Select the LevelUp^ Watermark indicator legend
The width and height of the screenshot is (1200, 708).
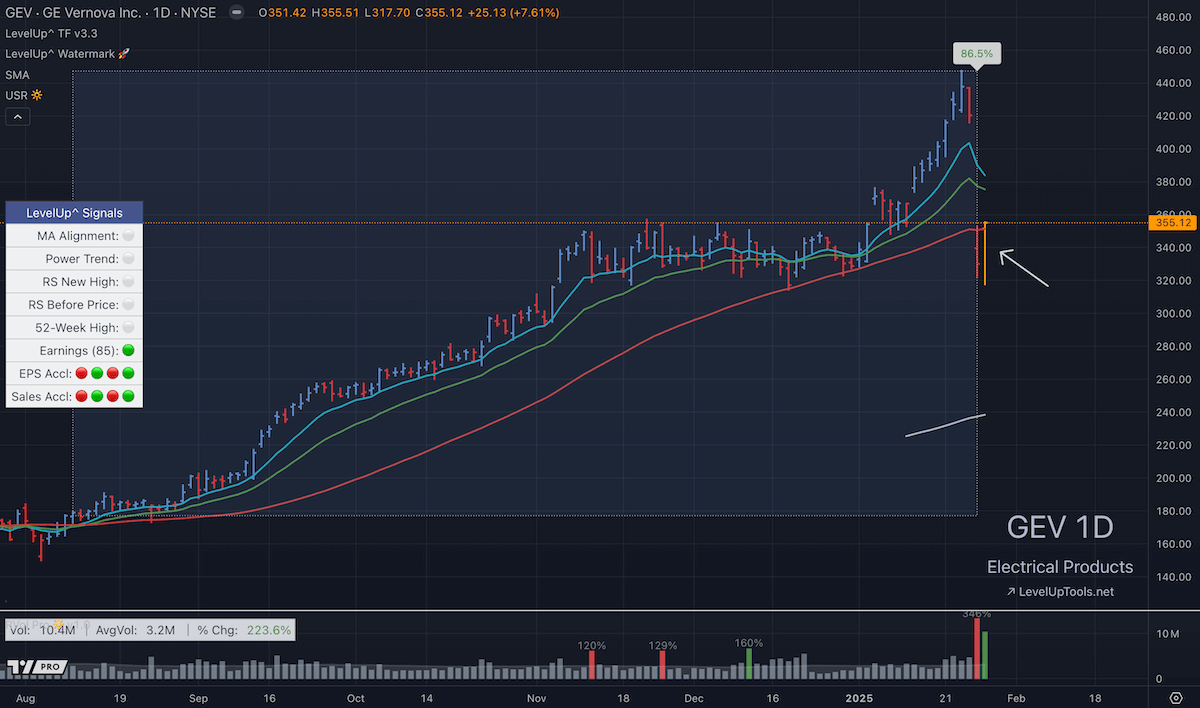68,53
